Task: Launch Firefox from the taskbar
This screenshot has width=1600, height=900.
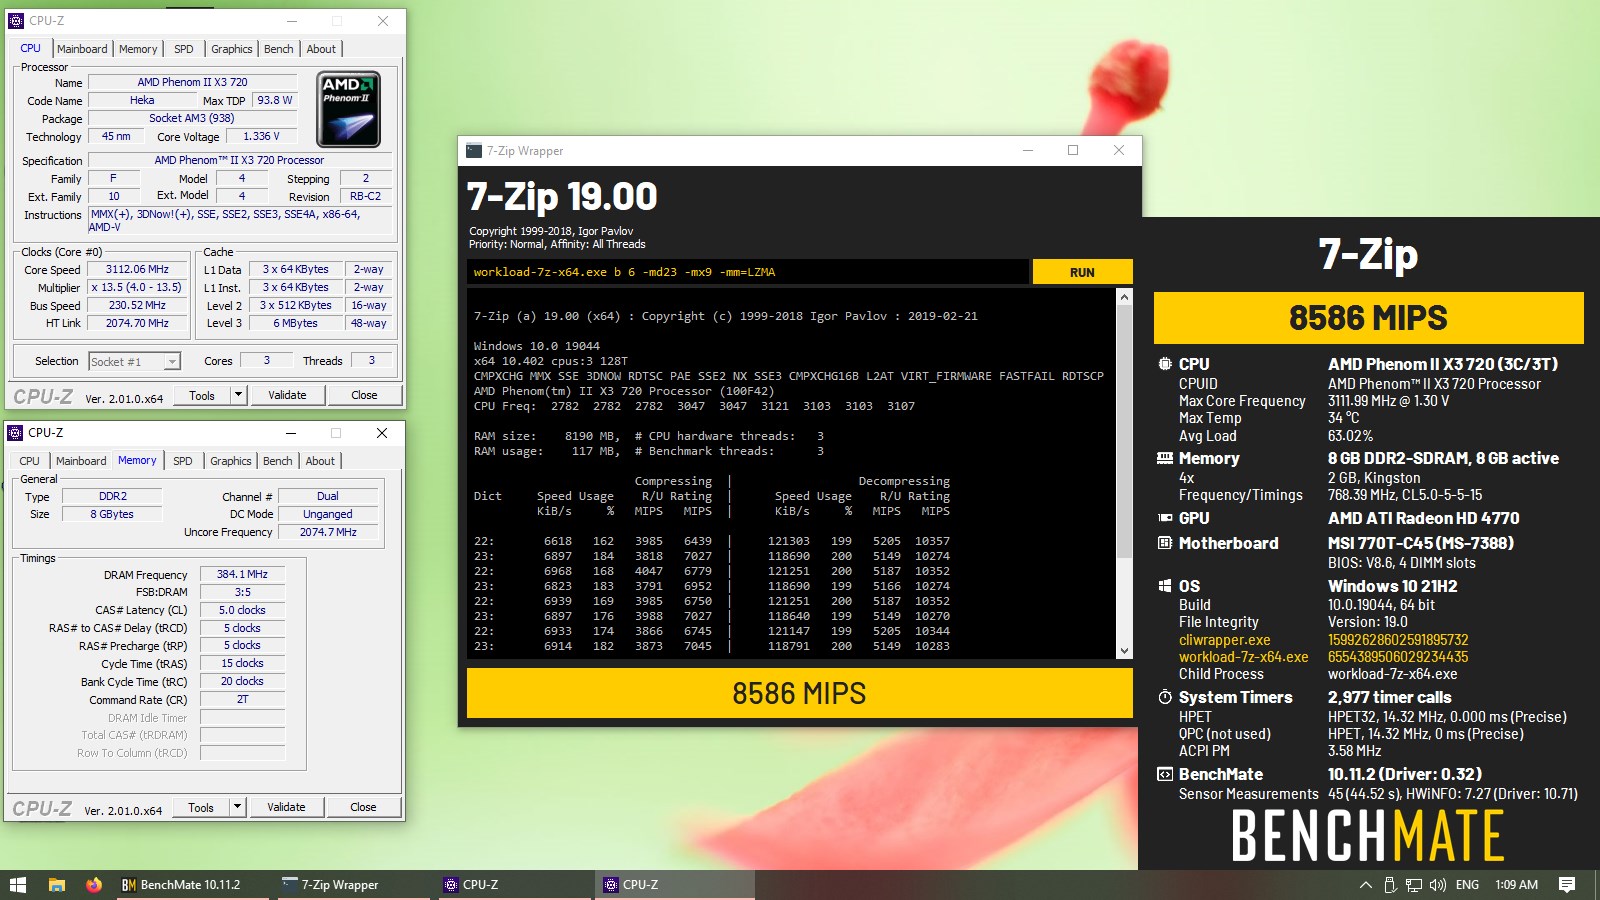Action: (94, 885)
